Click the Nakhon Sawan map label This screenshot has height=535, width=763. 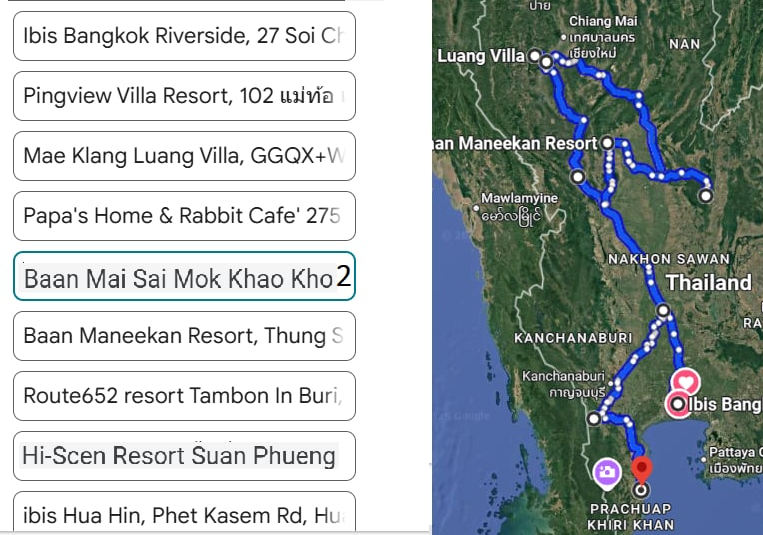coord(654,259)
